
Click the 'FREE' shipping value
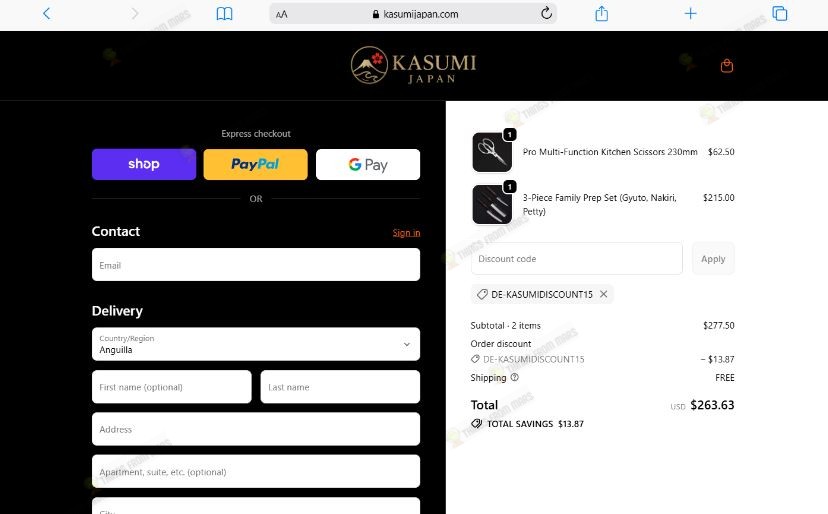tap(724, 378)
